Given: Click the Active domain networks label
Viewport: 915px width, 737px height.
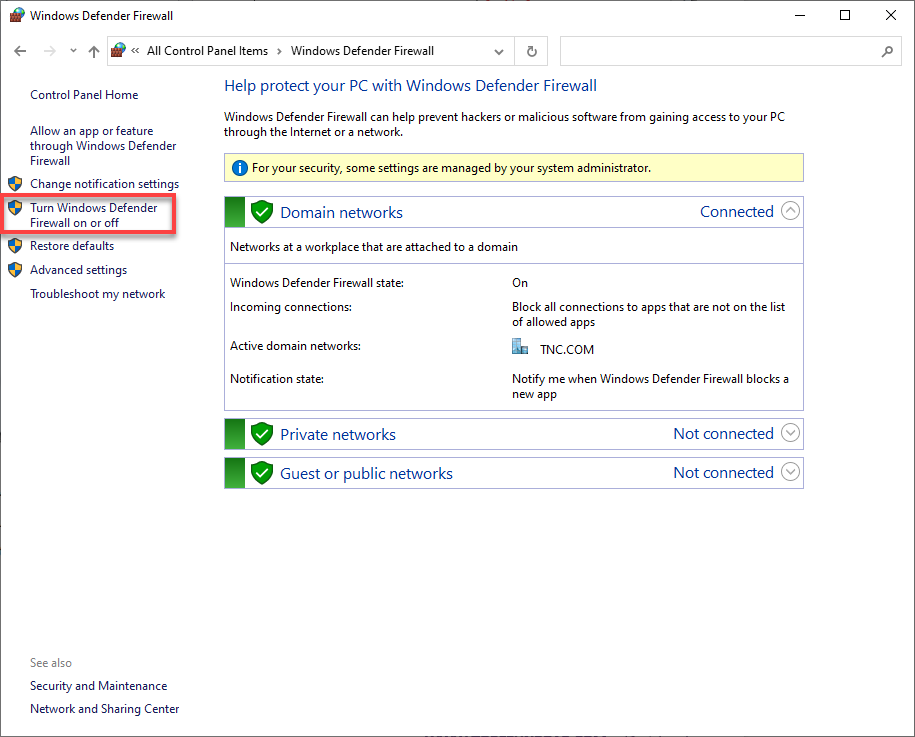Looking at the screenshot, I should point(295,346).
